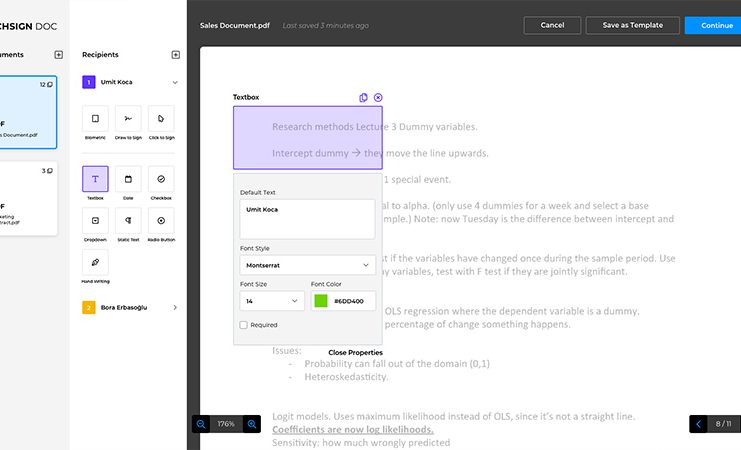The height and width of the screenshot is (450, 741).
Task: Select the Static Text field tool
Action: pyautogui.click(x=128, y=221)
